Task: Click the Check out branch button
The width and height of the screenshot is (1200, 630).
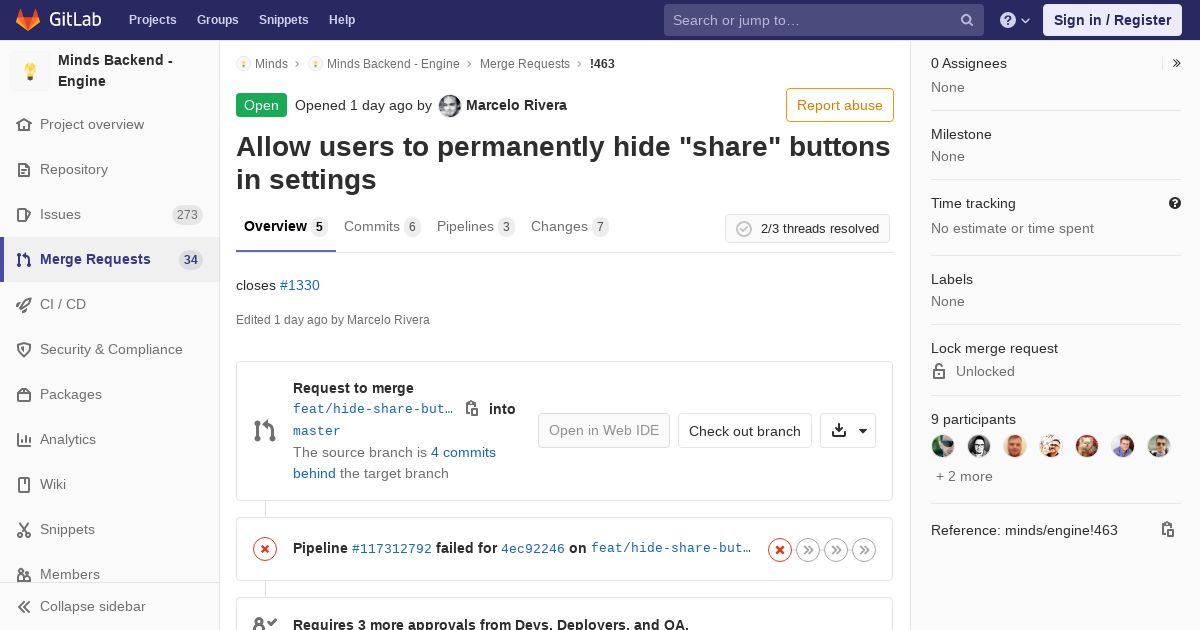Action: tap(744, 431)
